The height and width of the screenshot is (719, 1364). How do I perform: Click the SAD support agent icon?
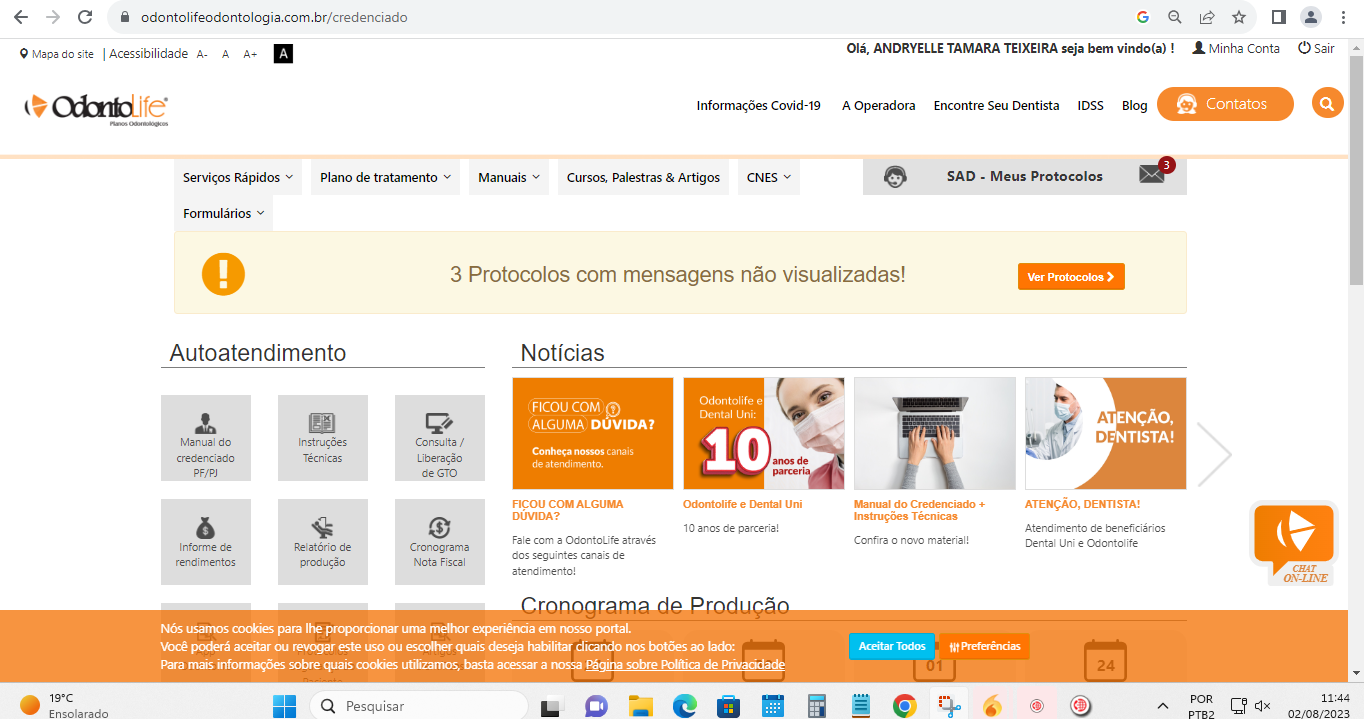click(x=895, y=177)
